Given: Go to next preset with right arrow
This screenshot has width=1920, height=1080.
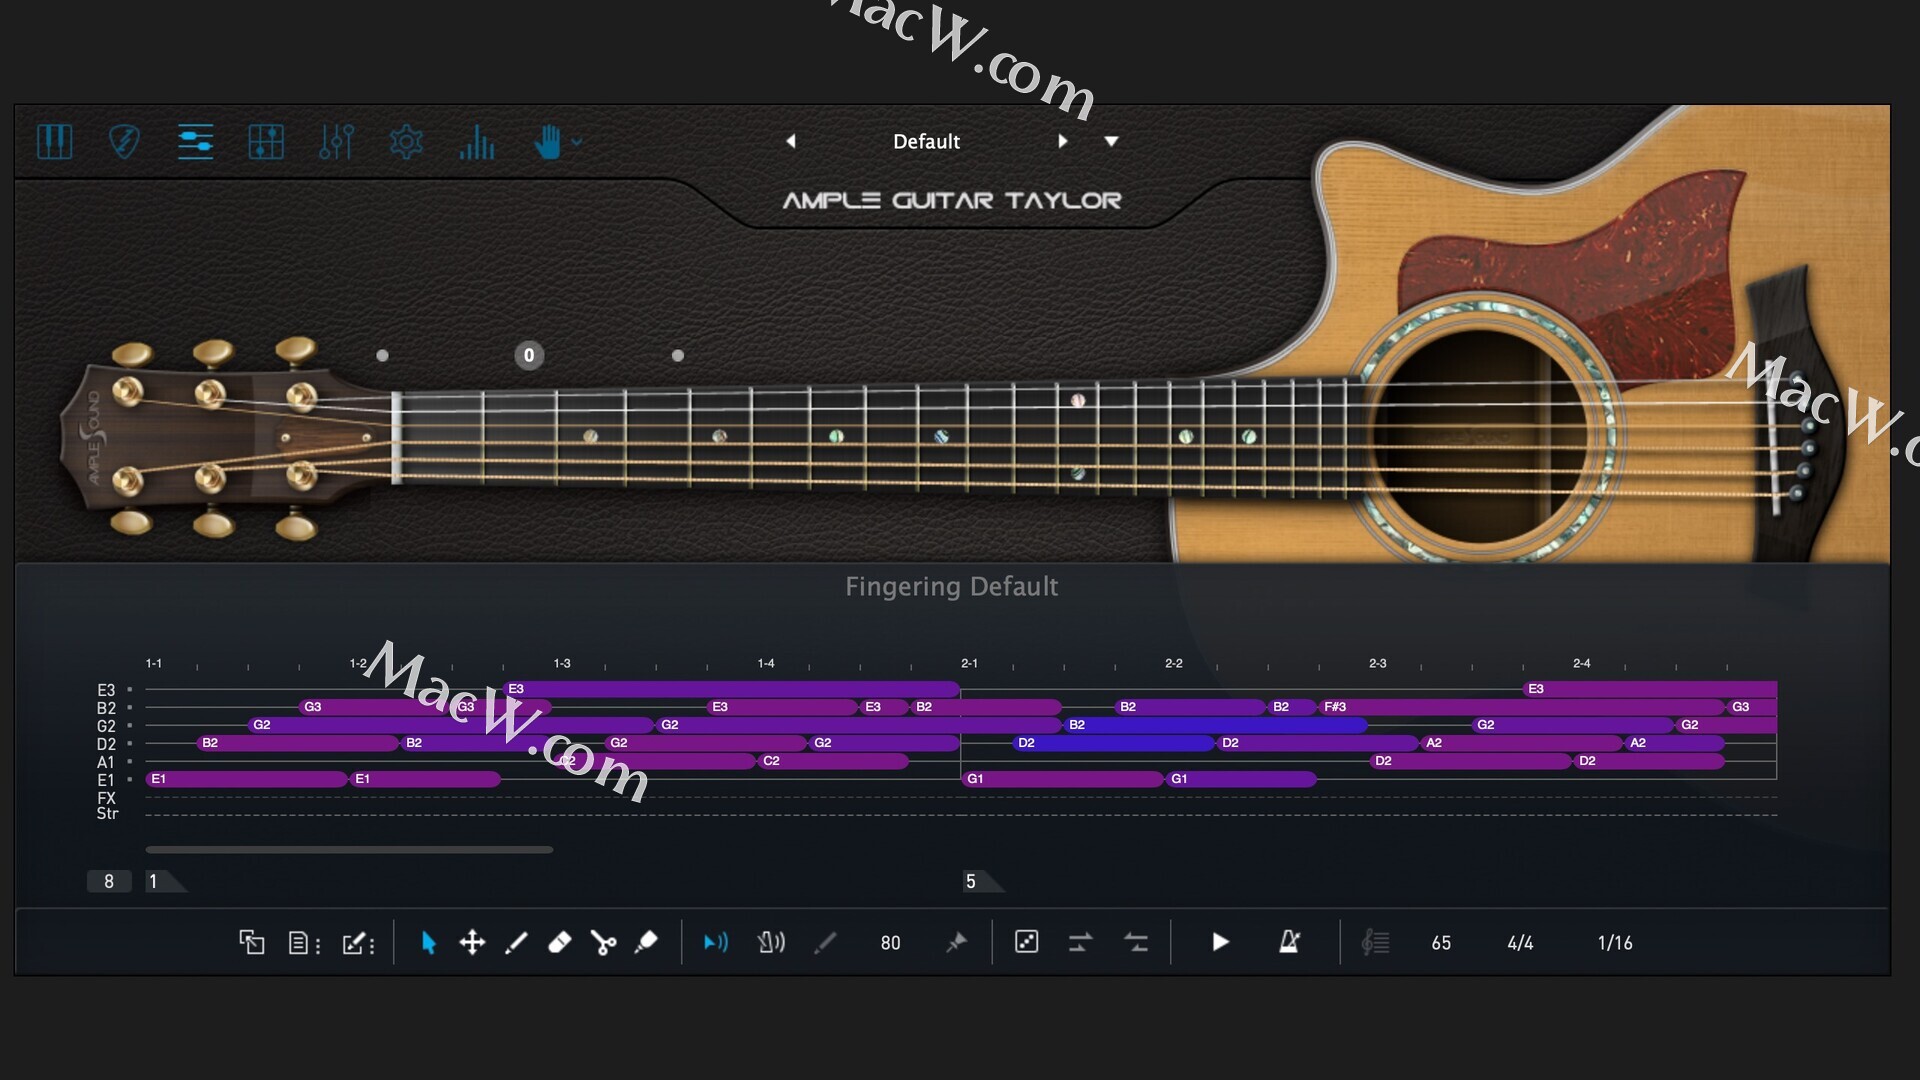Looking at the screenshot, I should coord(1063,141).
